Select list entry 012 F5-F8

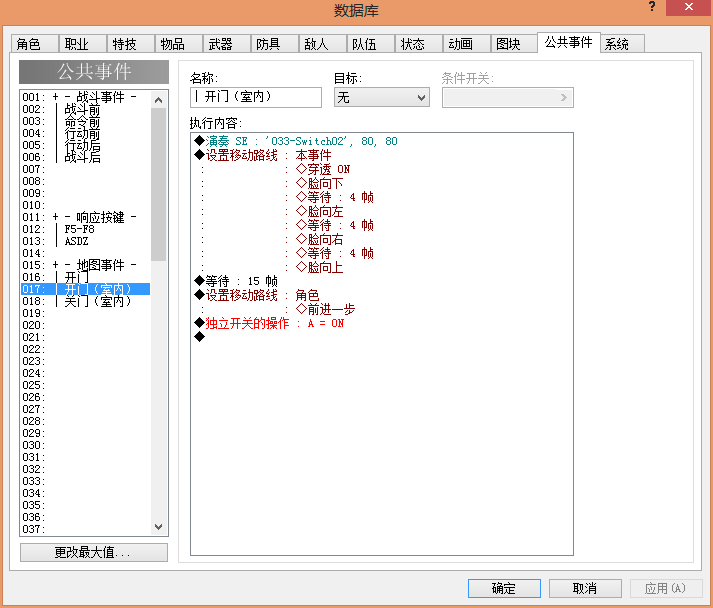(x=85, y=229)
